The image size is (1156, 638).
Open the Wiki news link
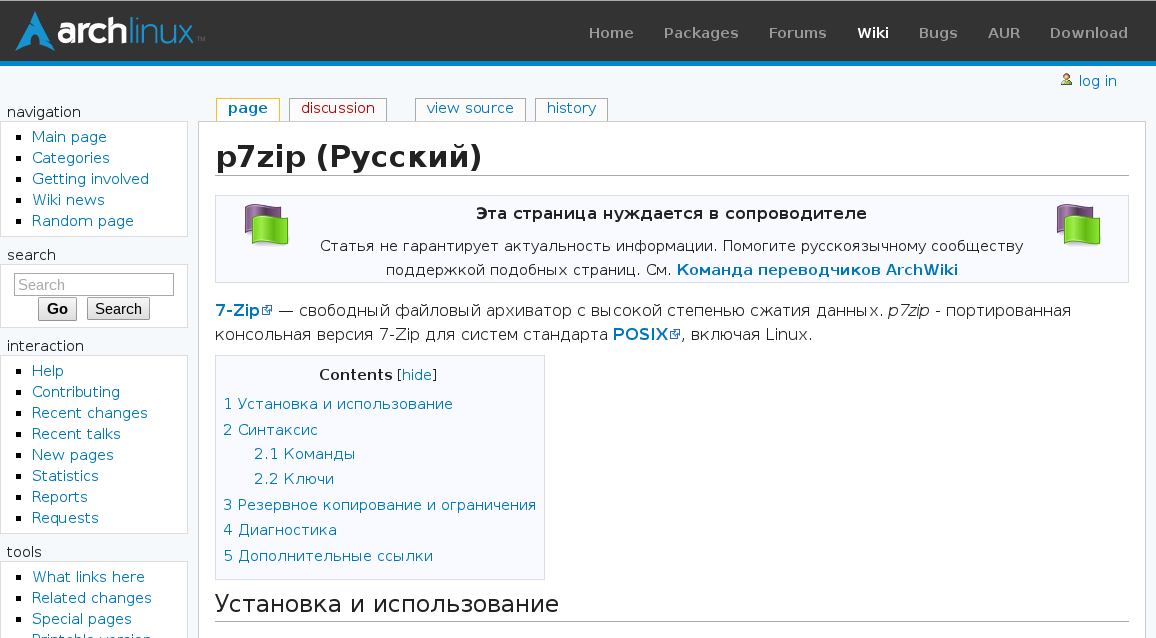pyautogui.click(x=68, y=200)
